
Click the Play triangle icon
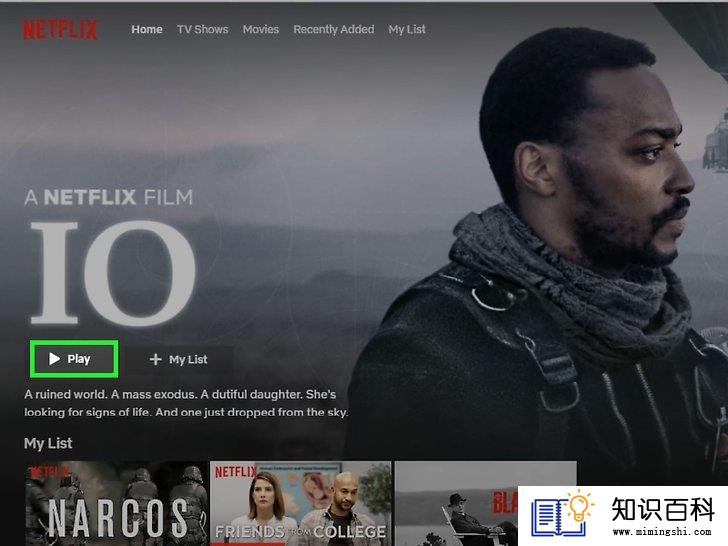click(54, 358)
